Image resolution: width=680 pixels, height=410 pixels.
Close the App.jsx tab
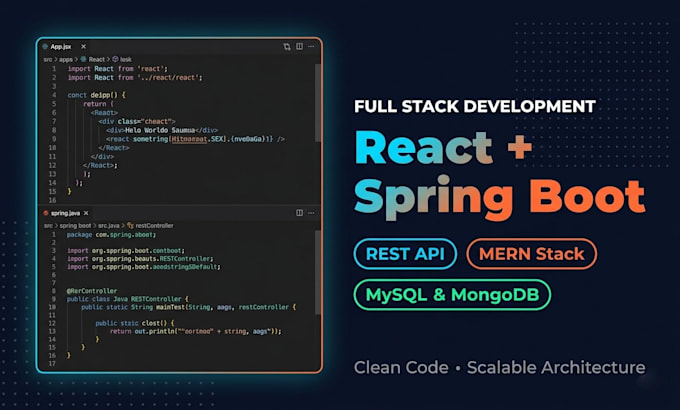(83, 46)
